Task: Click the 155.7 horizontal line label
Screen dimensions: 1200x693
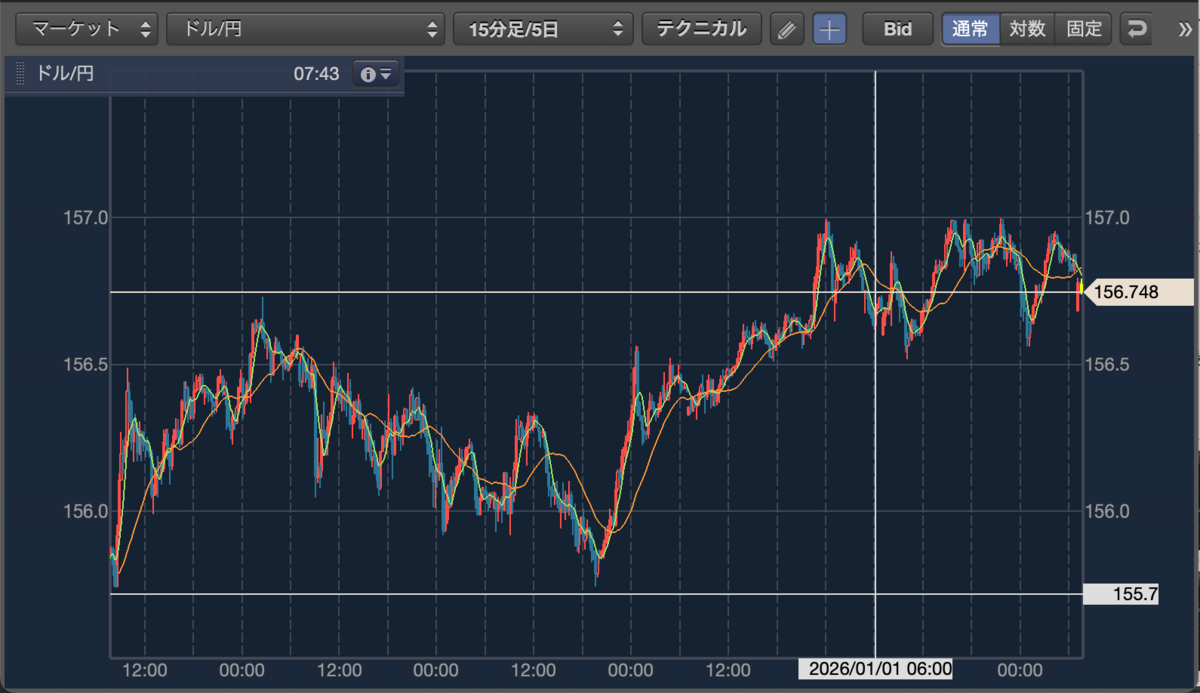Action: pos(1121,594)
